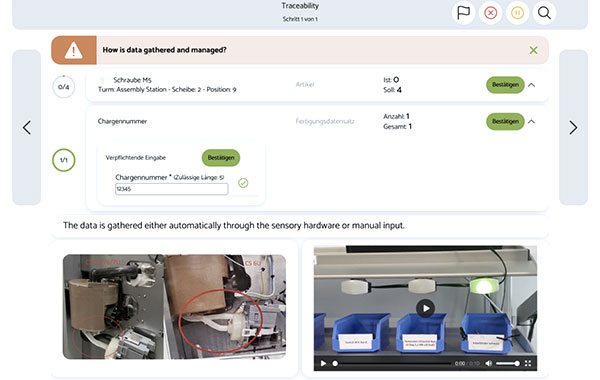This screenshot has height=380, width=600.
Task: Click the green validation checkmark circle
Action: [243, 183]
